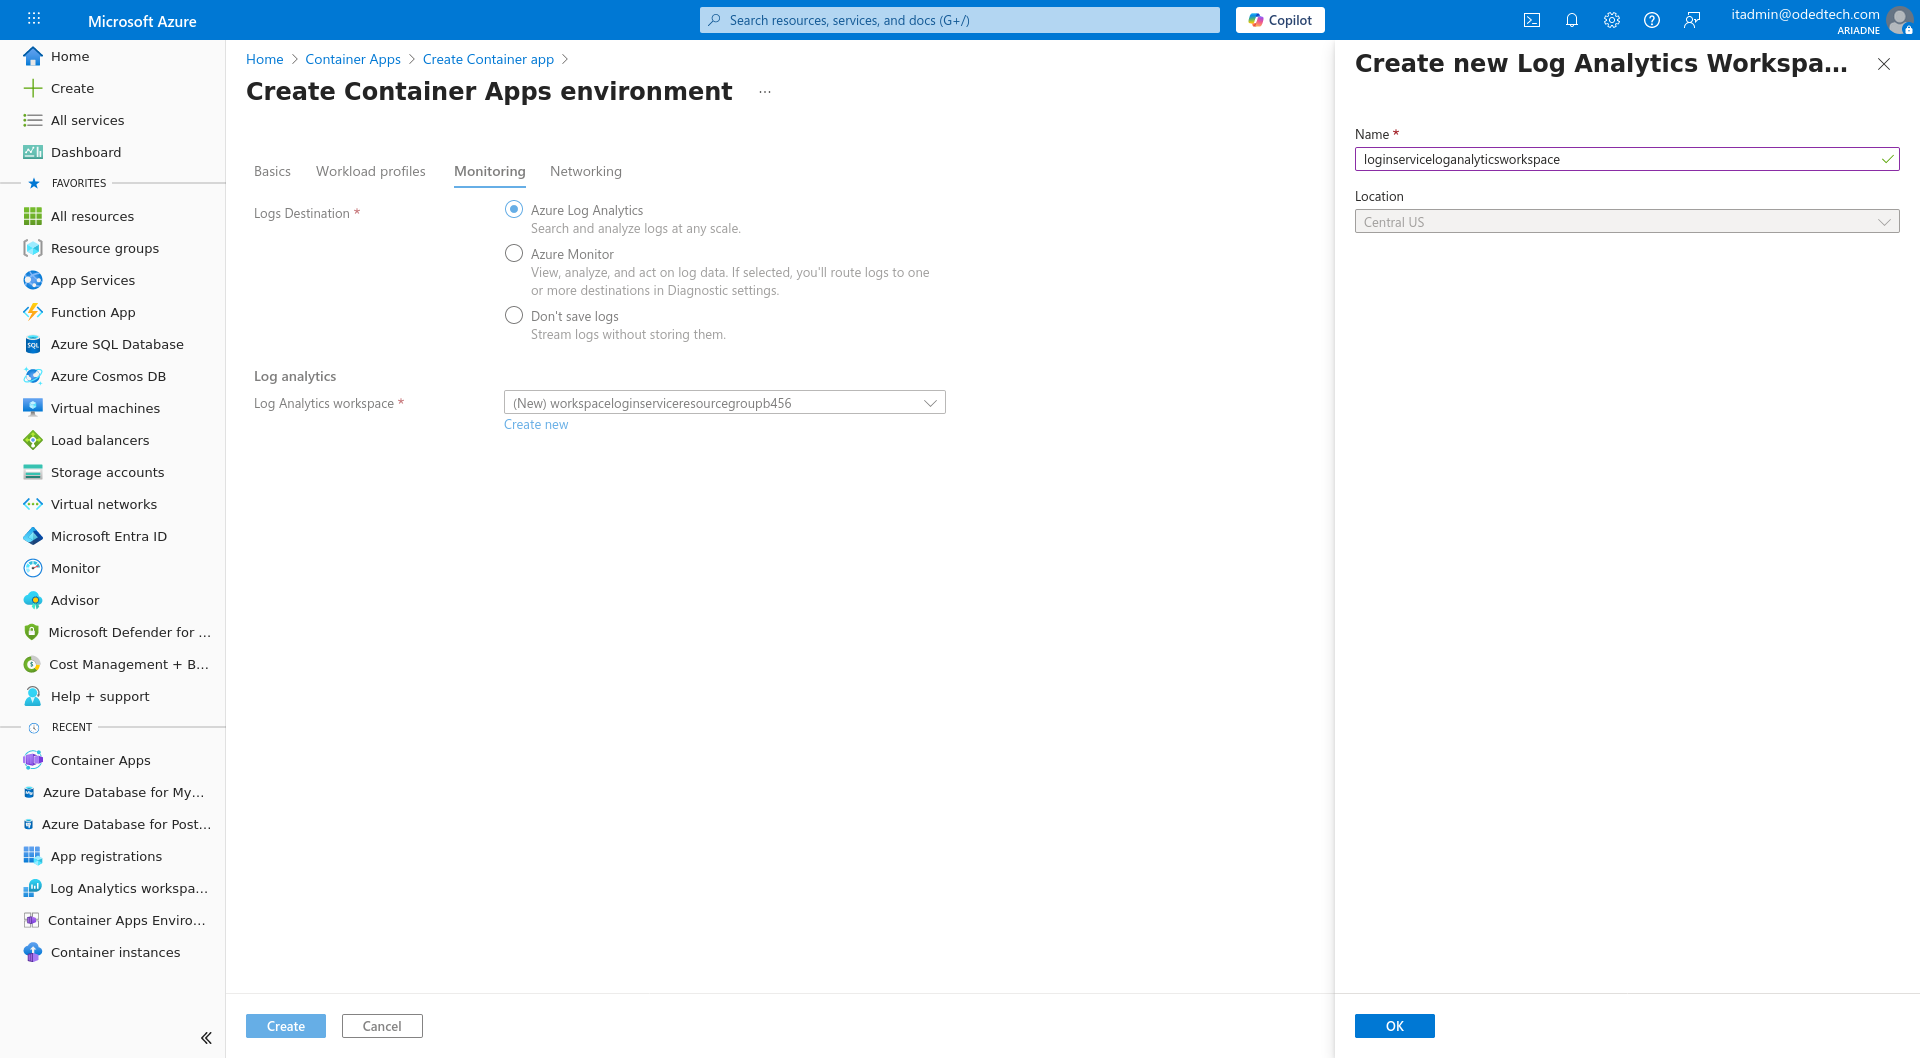Image resolution: width=1920 pixels, height=1058 pixels.
Task: Click the Storage accounts icon
Action: (33, 472)
